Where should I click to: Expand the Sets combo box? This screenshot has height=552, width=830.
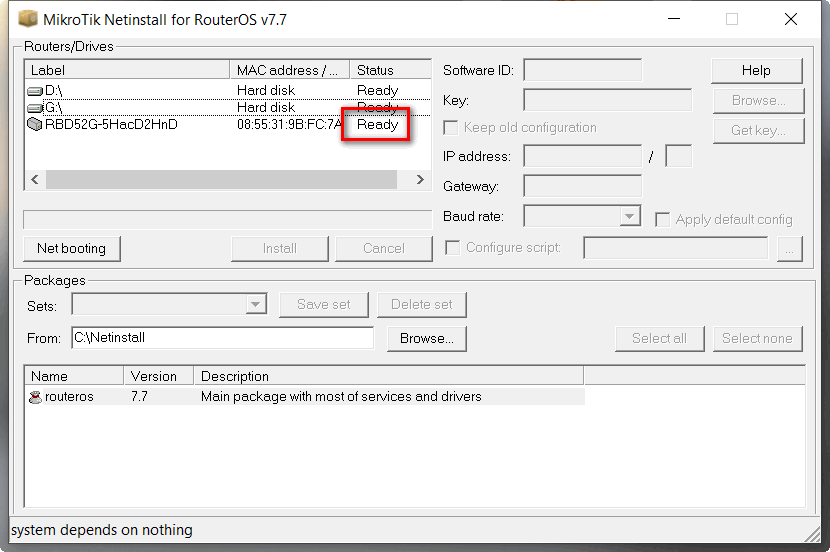coord(256,304)
